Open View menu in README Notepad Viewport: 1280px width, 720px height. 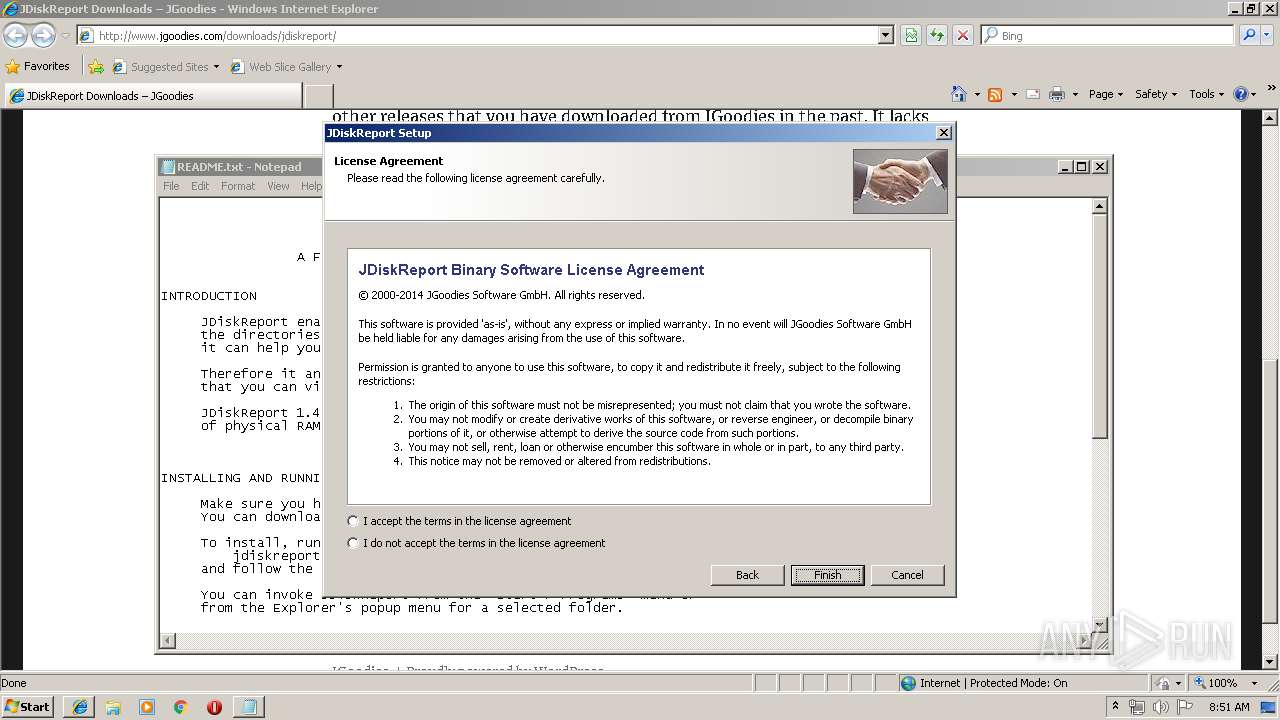pyautogui.click(x=278, y=186)
